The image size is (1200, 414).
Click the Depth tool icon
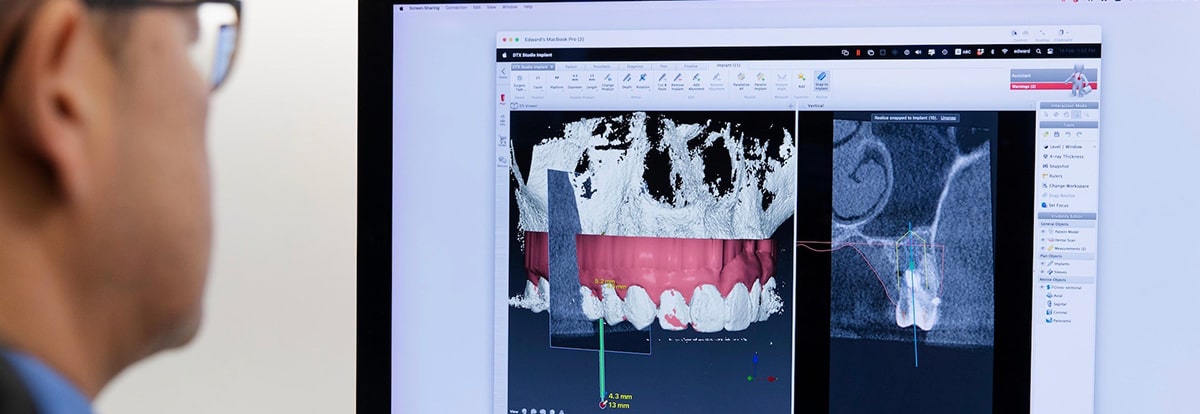coord(626,79)
